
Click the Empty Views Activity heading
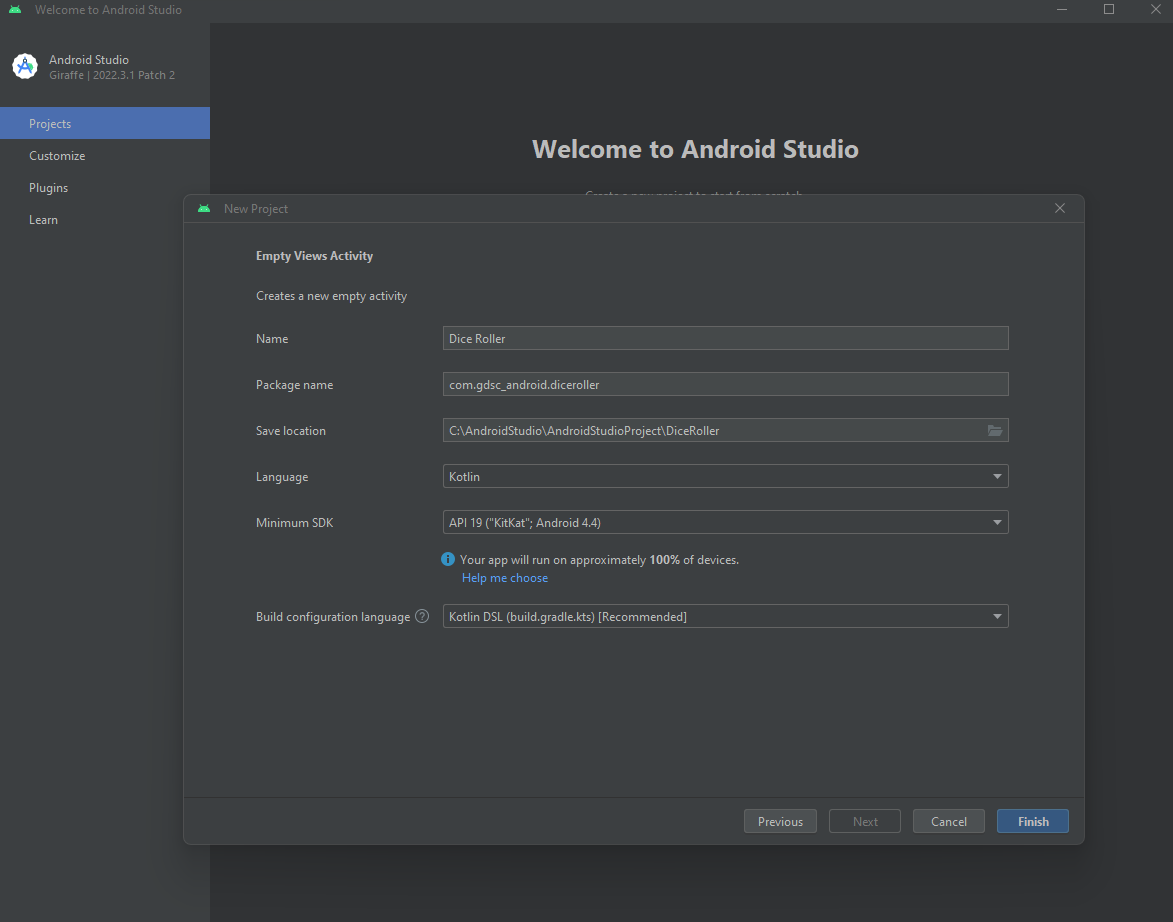click(314, 256)
